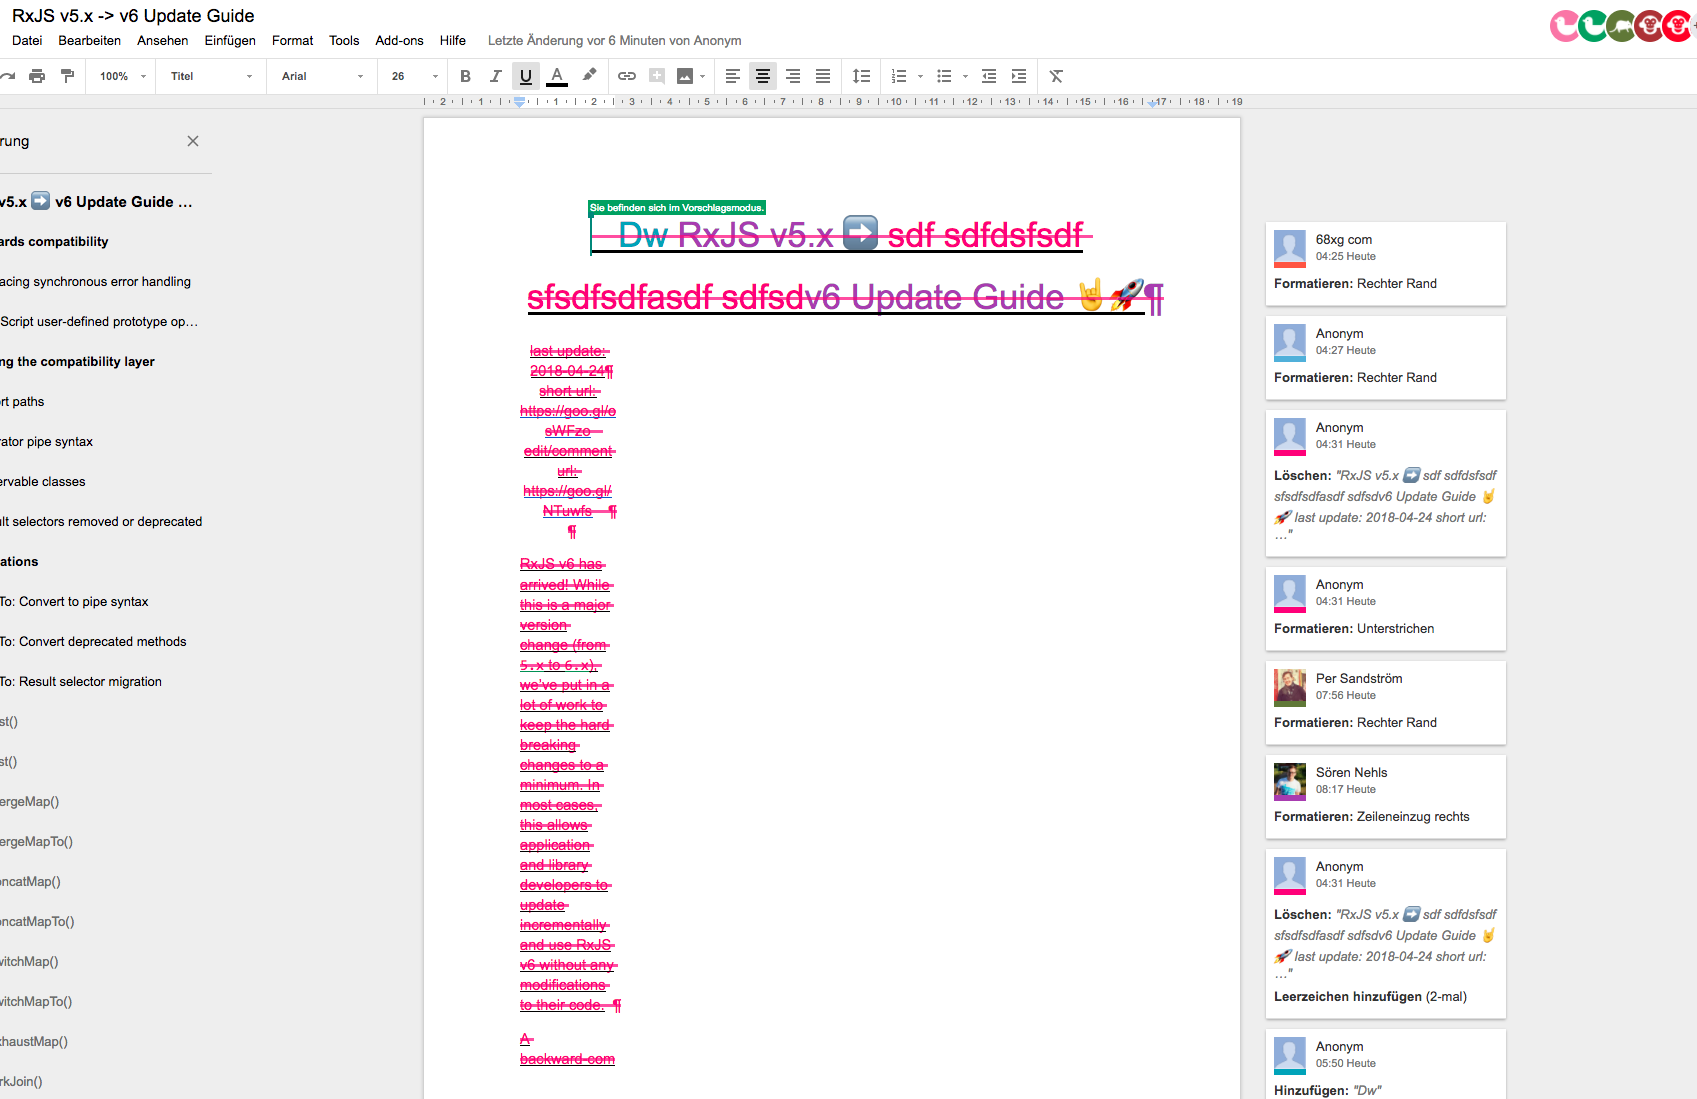Image resolution: width=1697 pixels, height=1099 pixels.
Task: Click Per Sandström's avatar thumbnail
Action: coord(1290,688)
